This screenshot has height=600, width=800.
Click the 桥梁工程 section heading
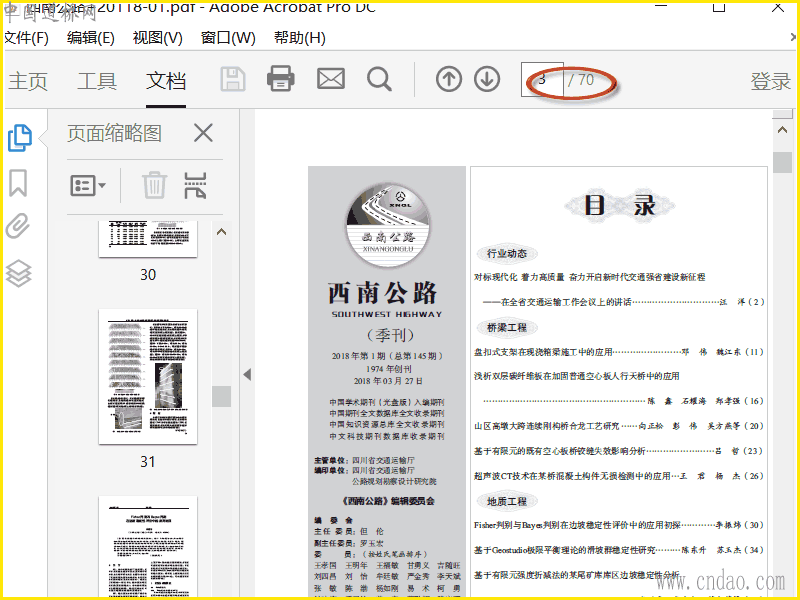tap(507, 328)
